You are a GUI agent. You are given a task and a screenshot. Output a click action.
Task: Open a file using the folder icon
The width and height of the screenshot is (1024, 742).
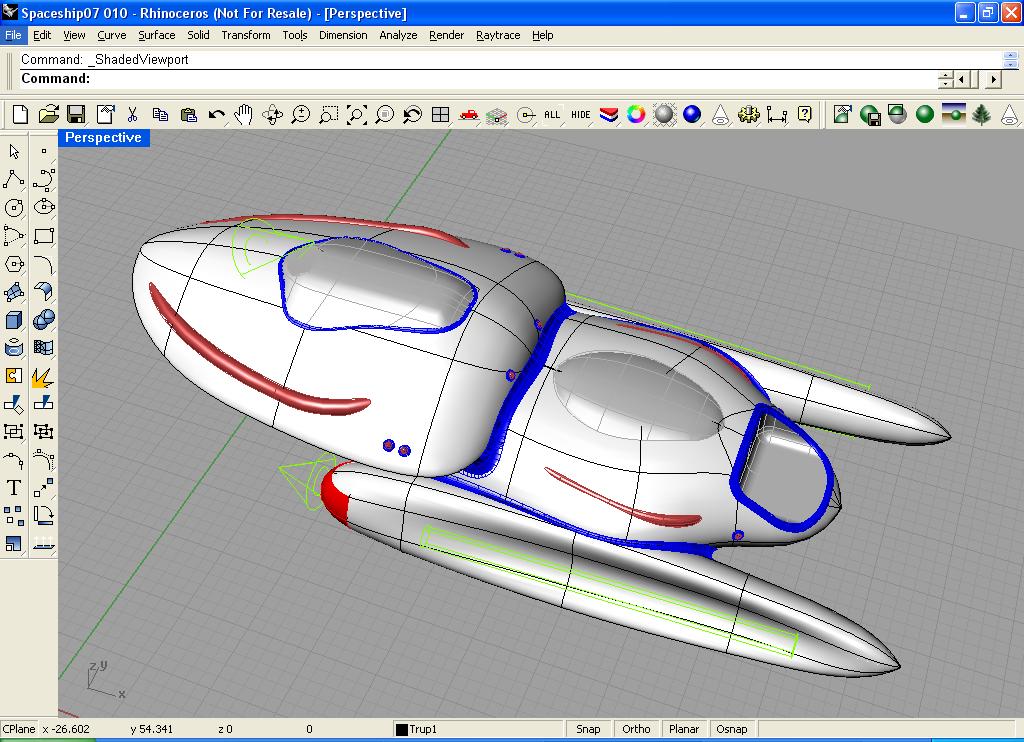(x=48, y=115)
